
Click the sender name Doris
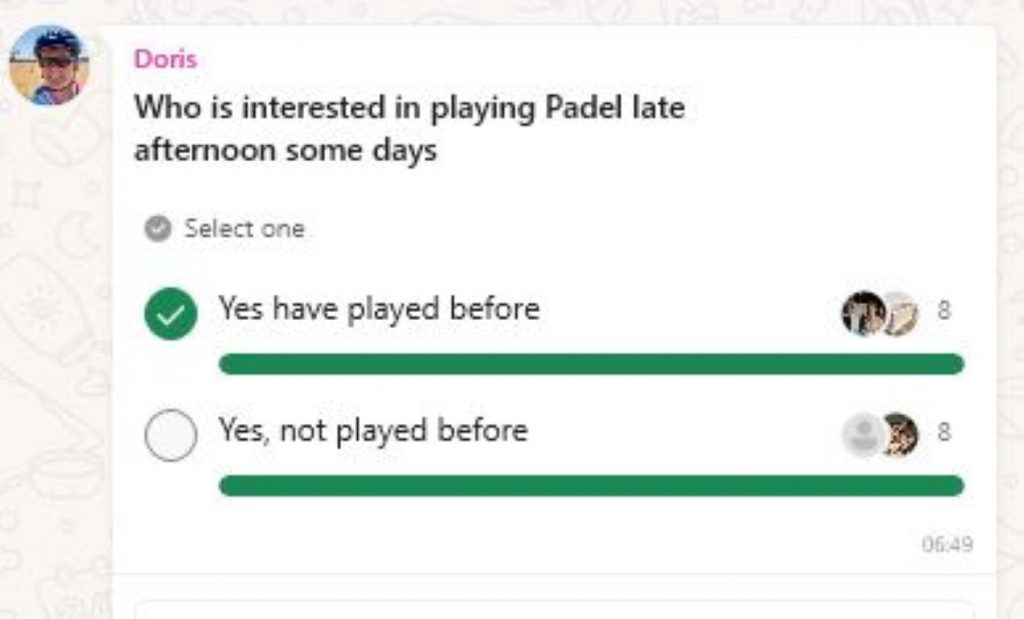(x=165, y=59)
